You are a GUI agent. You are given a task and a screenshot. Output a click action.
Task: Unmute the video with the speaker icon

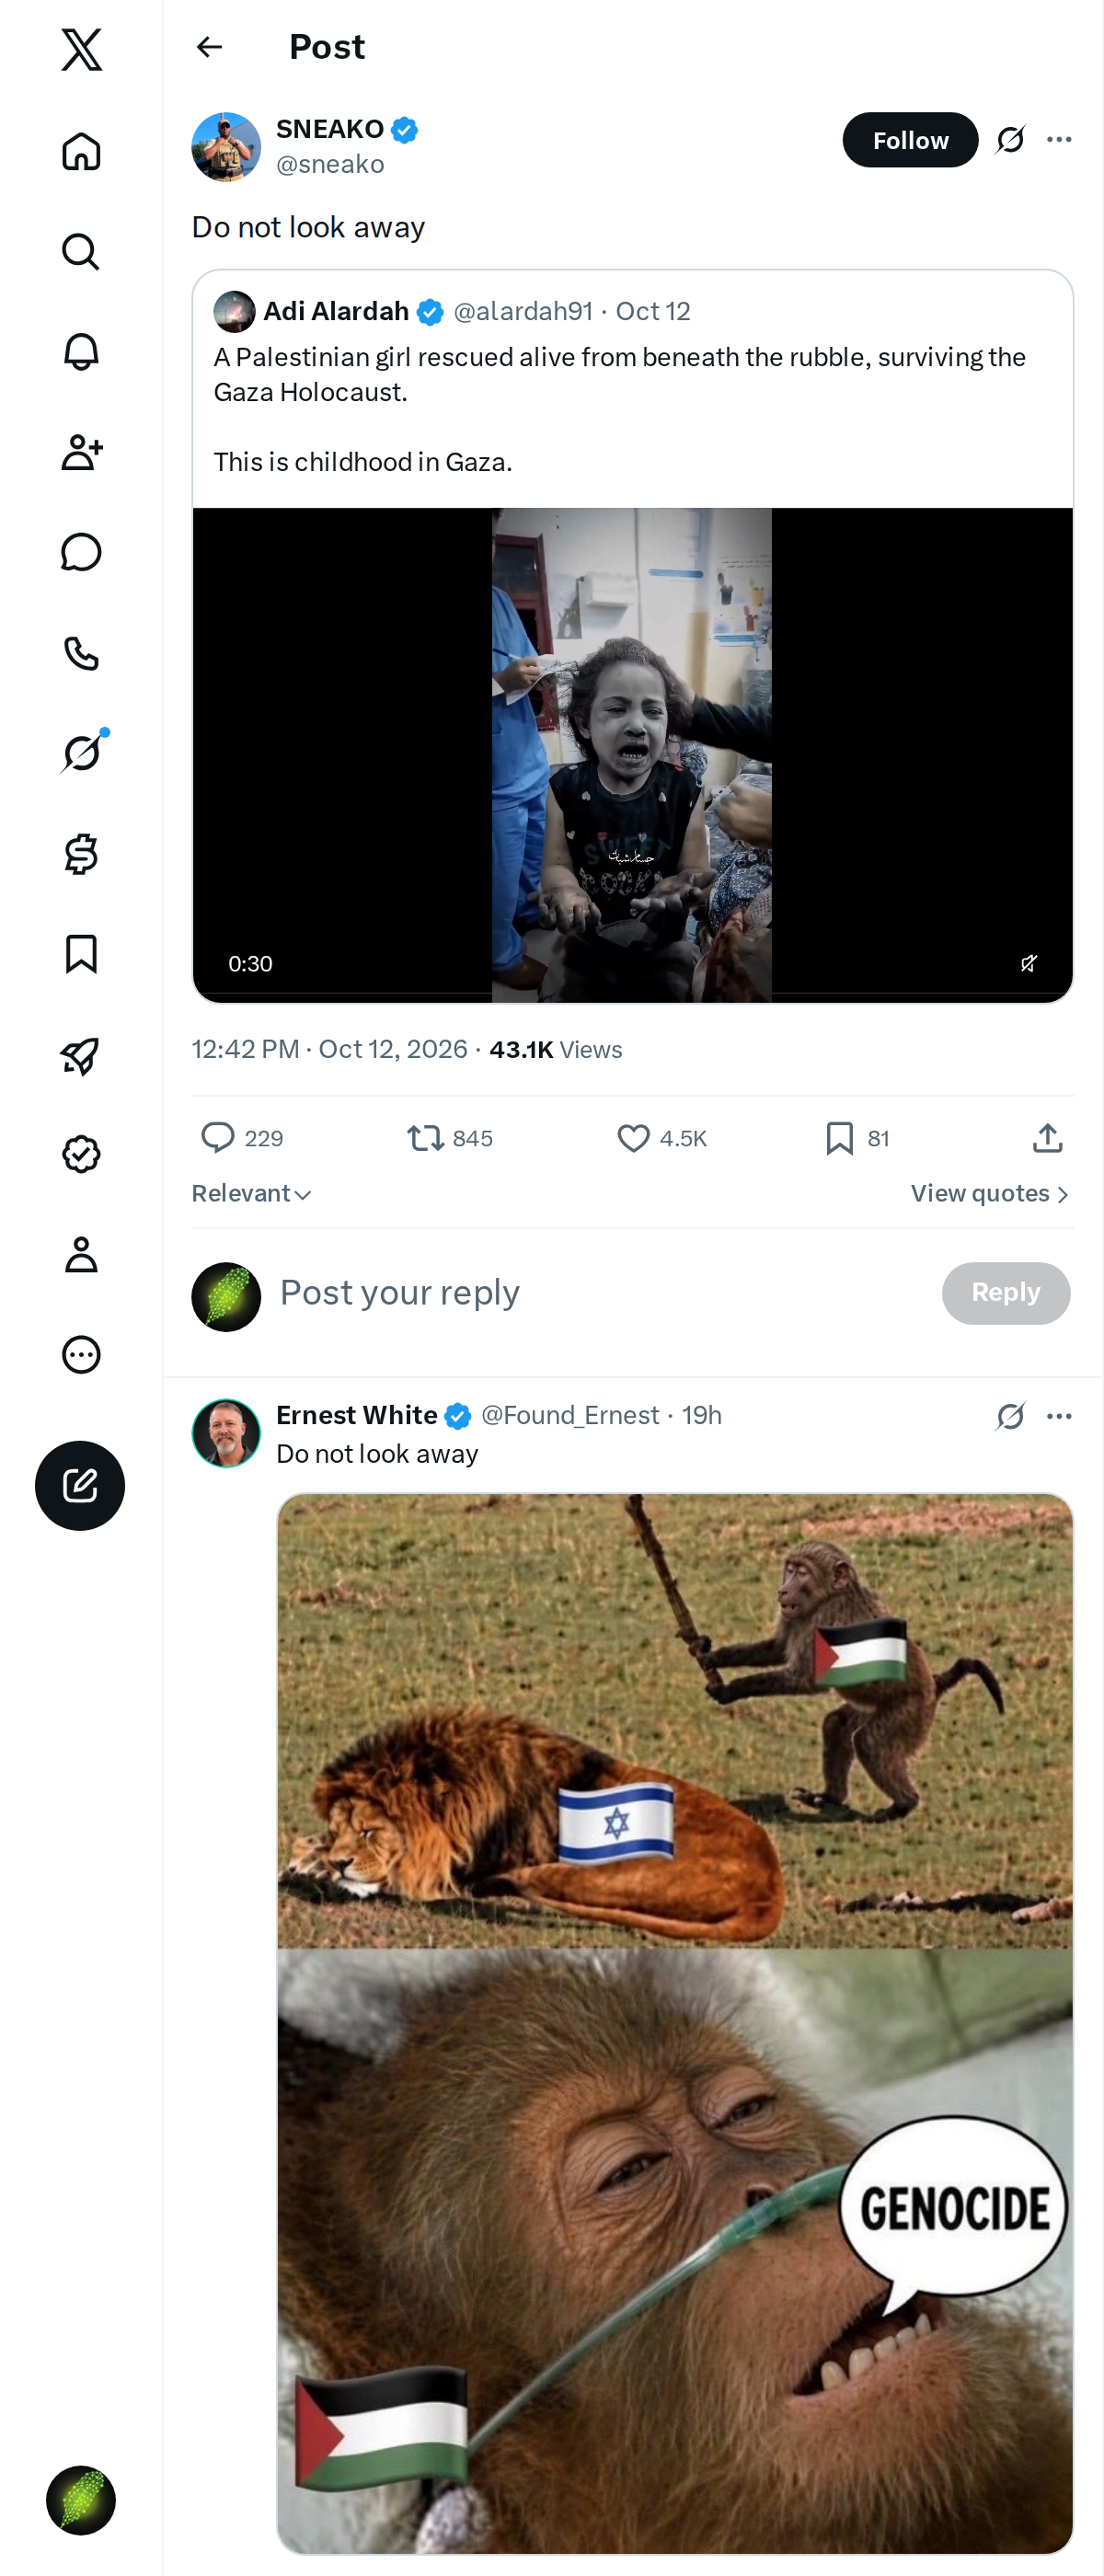coord(1028,963)
